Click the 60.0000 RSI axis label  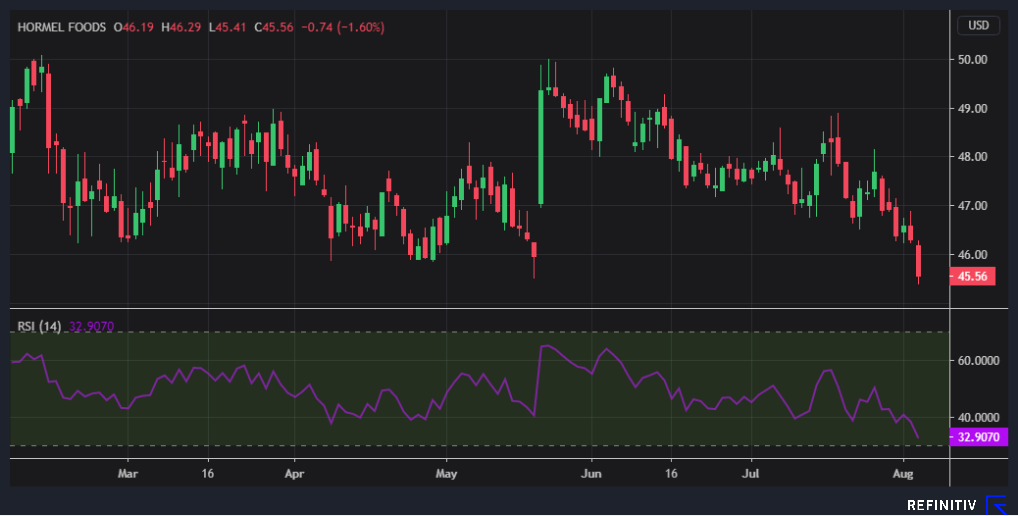(978, 361)
